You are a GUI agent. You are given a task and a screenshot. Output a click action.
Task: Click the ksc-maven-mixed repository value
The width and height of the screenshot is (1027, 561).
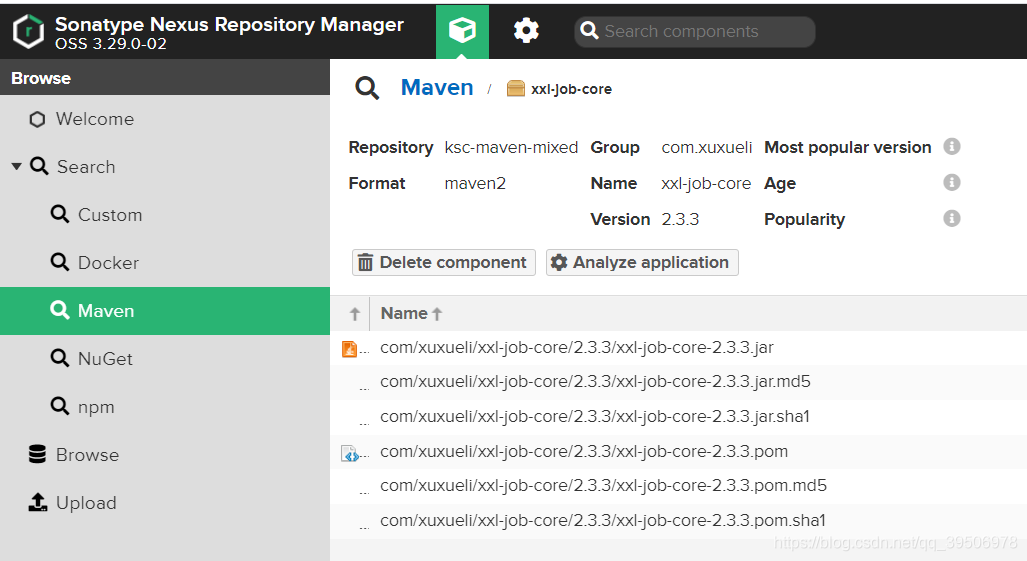coord(511,147)
